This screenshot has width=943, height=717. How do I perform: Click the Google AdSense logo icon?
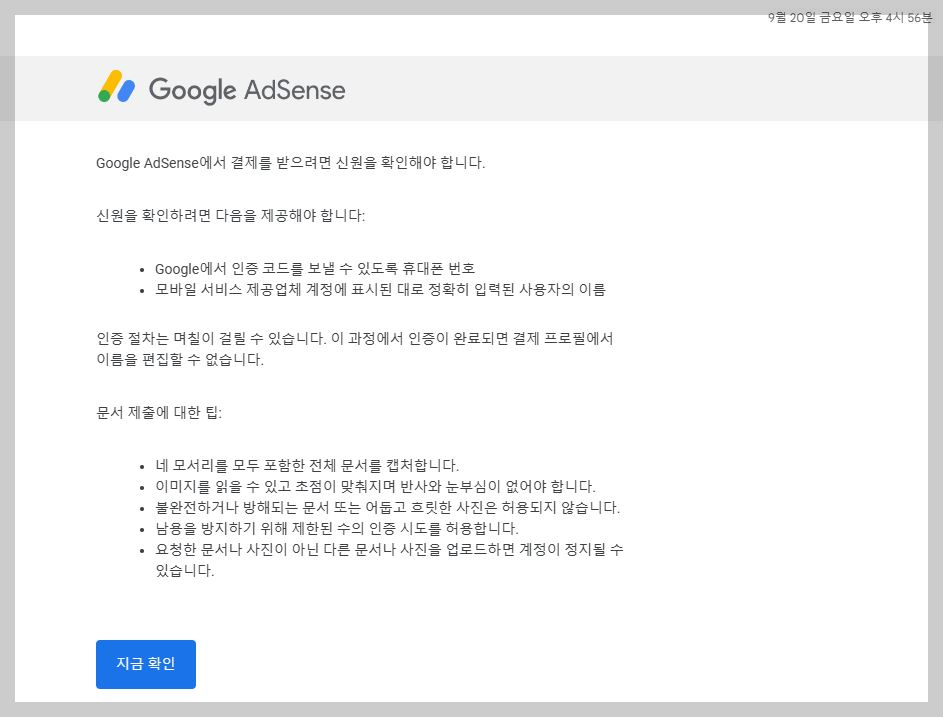click(117, 87)
